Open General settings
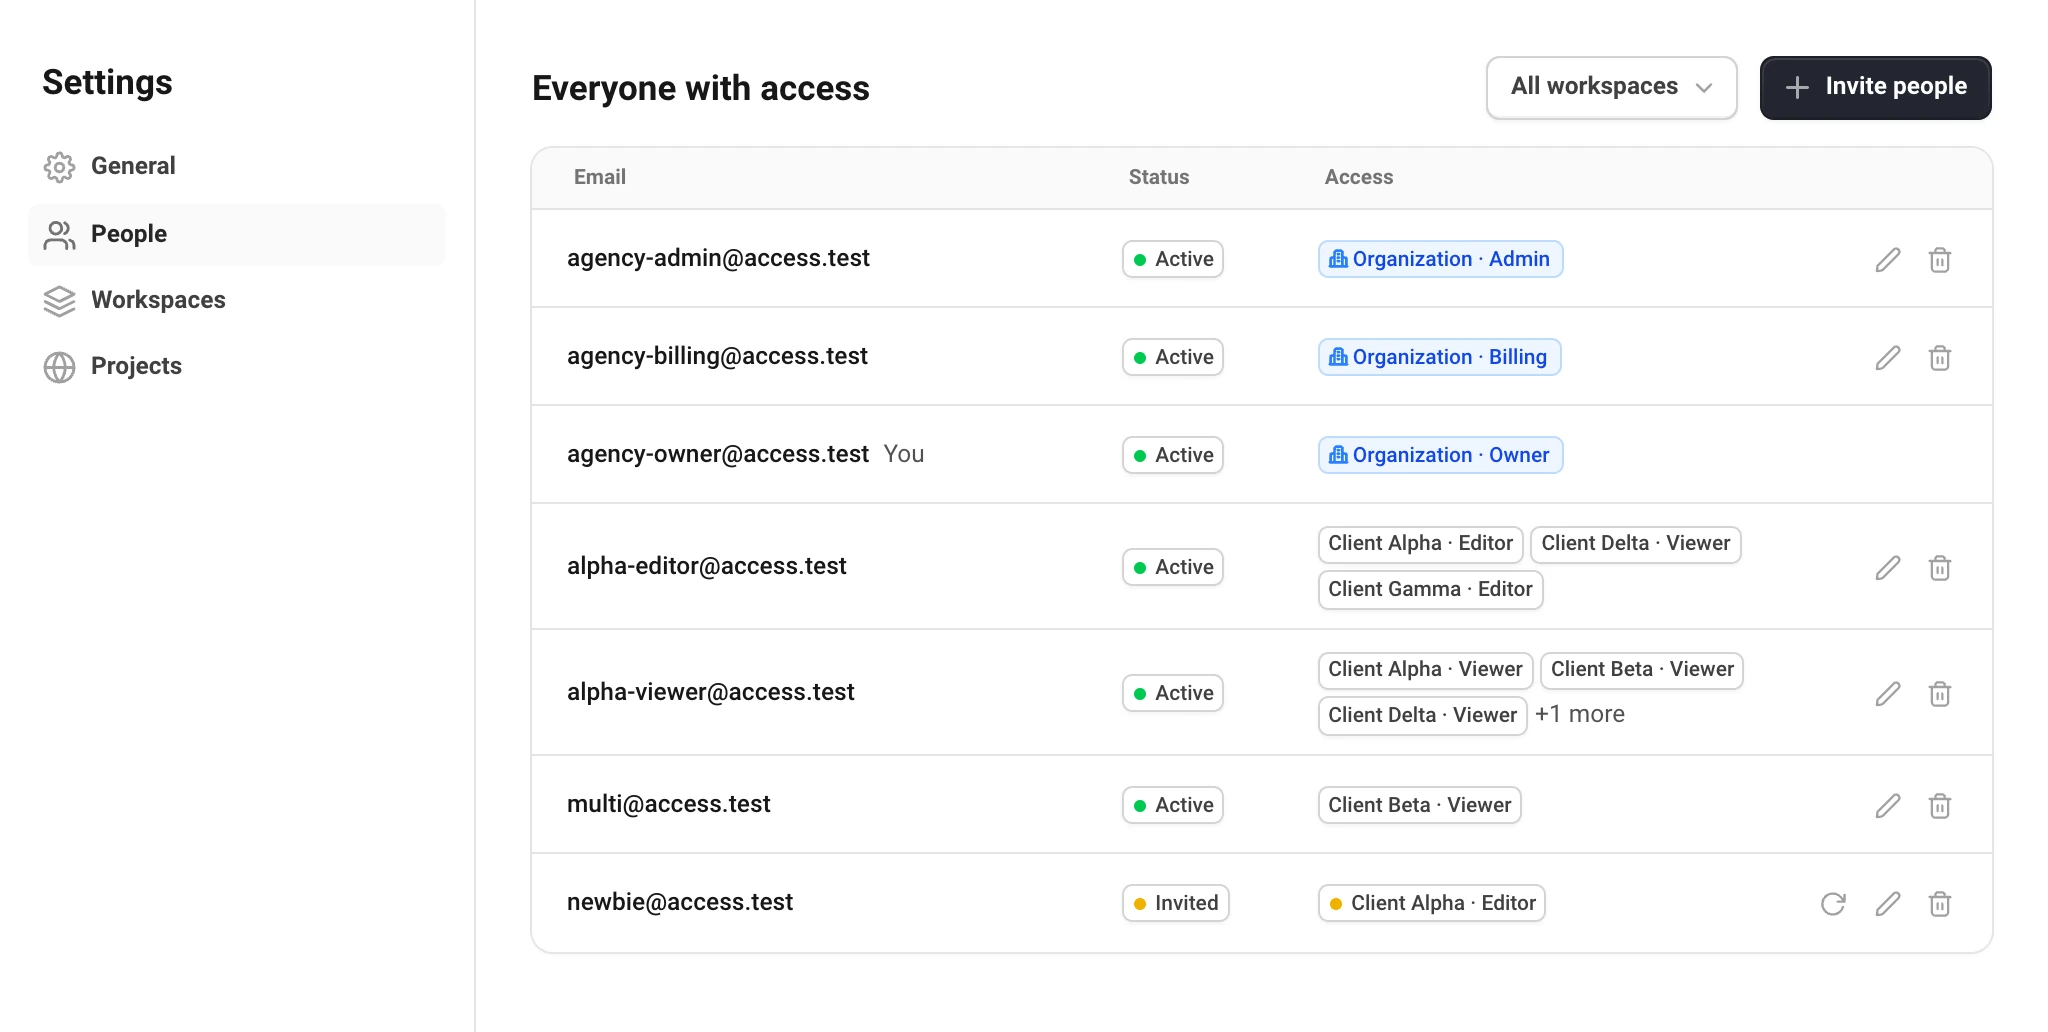Screen dimensions: 2048x1032 [x=236, y=166]
